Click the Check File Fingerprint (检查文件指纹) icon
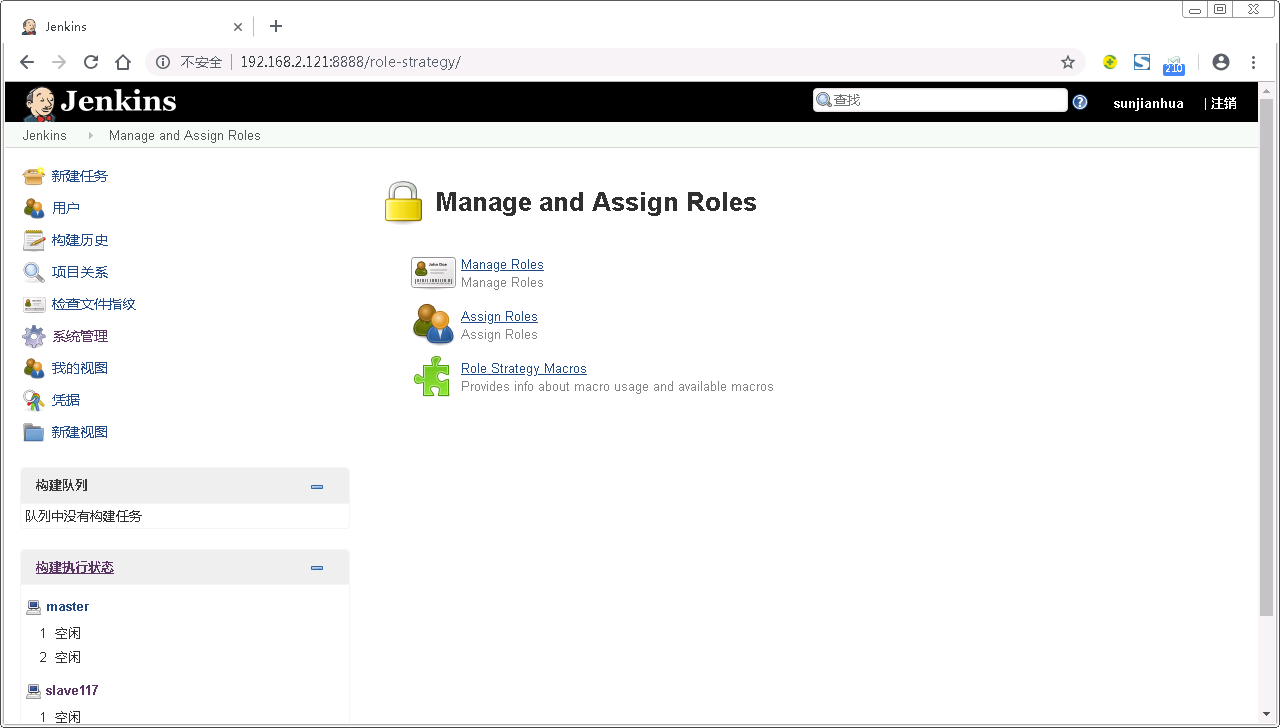This screenshot has width=1280, height=728. pos(34,304)
